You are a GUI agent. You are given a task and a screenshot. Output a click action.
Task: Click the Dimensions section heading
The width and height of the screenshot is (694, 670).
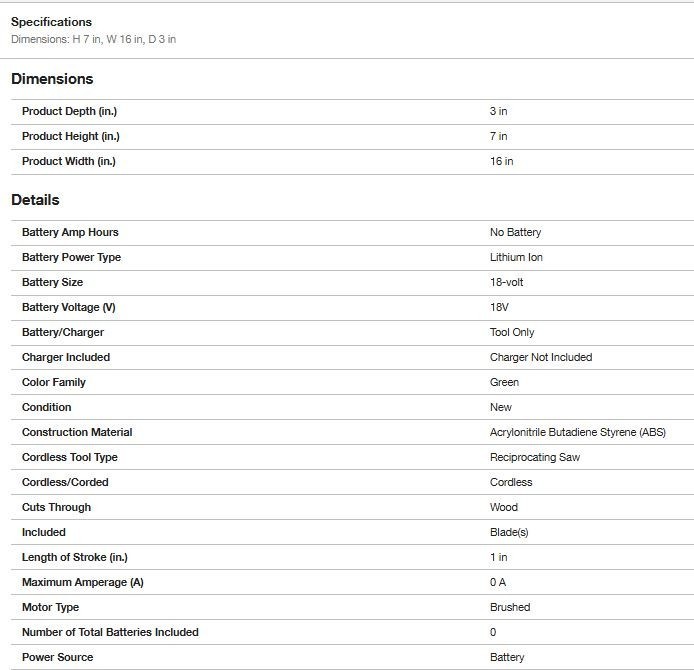pos(52,79)
